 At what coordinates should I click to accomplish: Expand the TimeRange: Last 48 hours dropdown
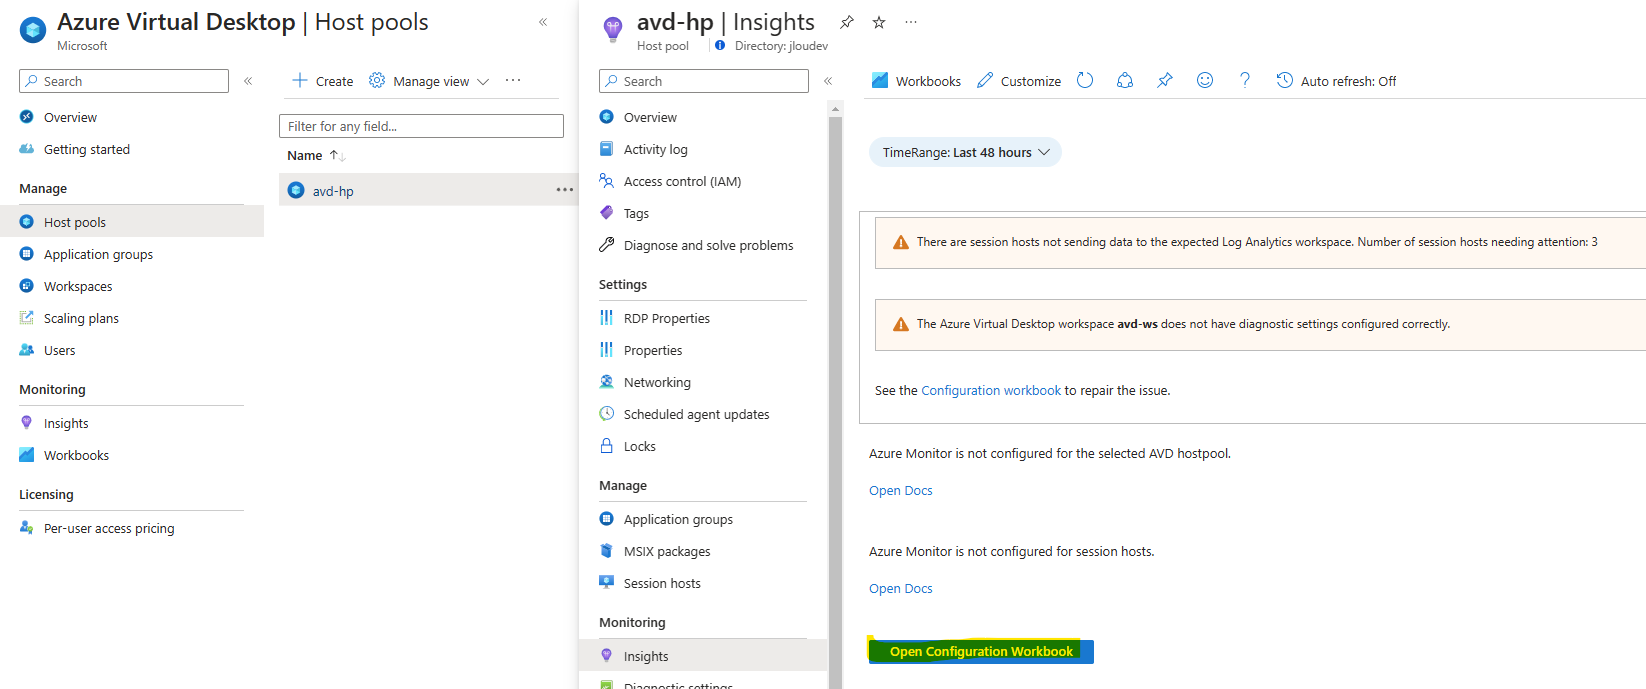click(965, 153)
